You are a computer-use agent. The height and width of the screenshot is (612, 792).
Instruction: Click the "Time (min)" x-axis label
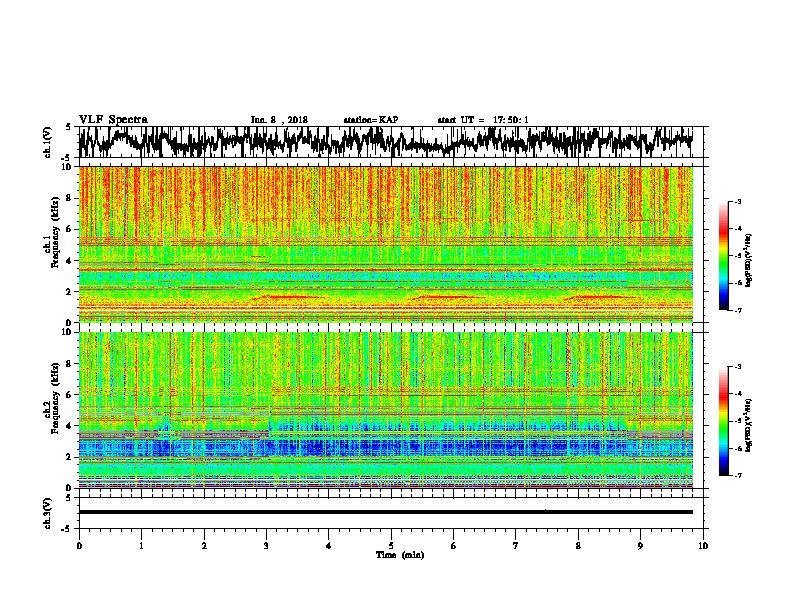[x=400, y=555]
